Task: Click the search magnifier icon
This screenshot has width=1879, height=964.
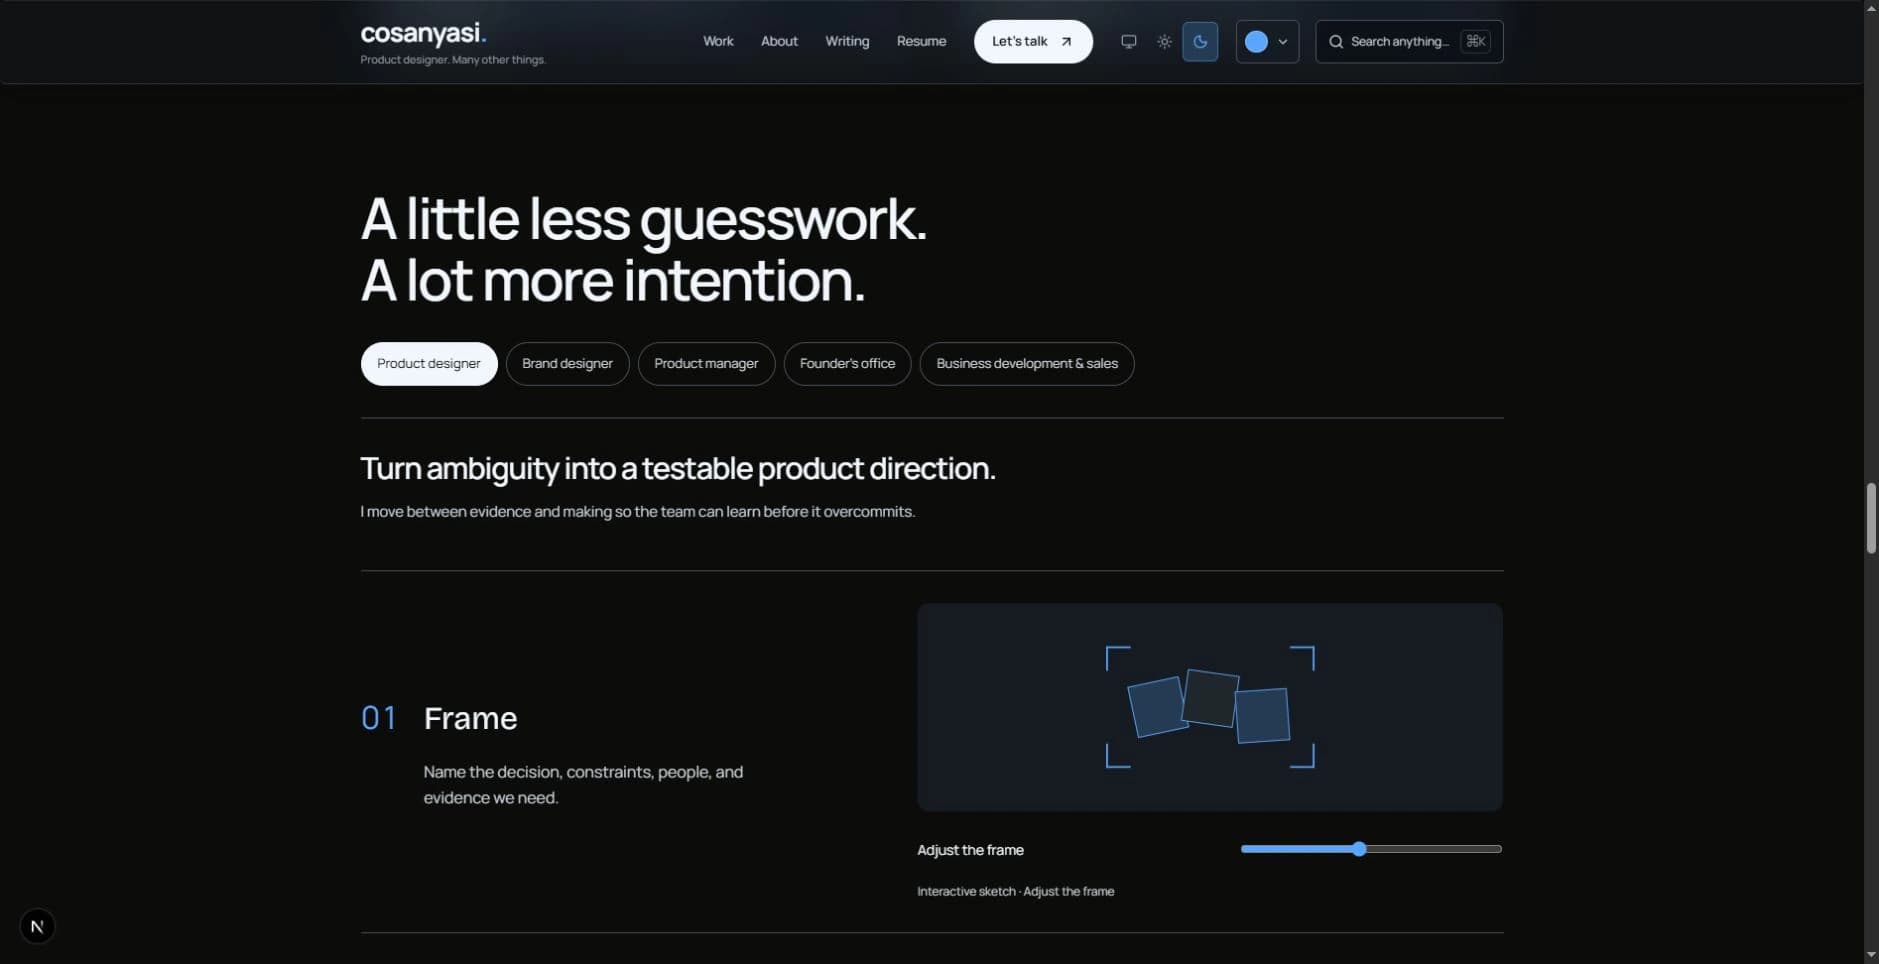Action: [1335, 42]
